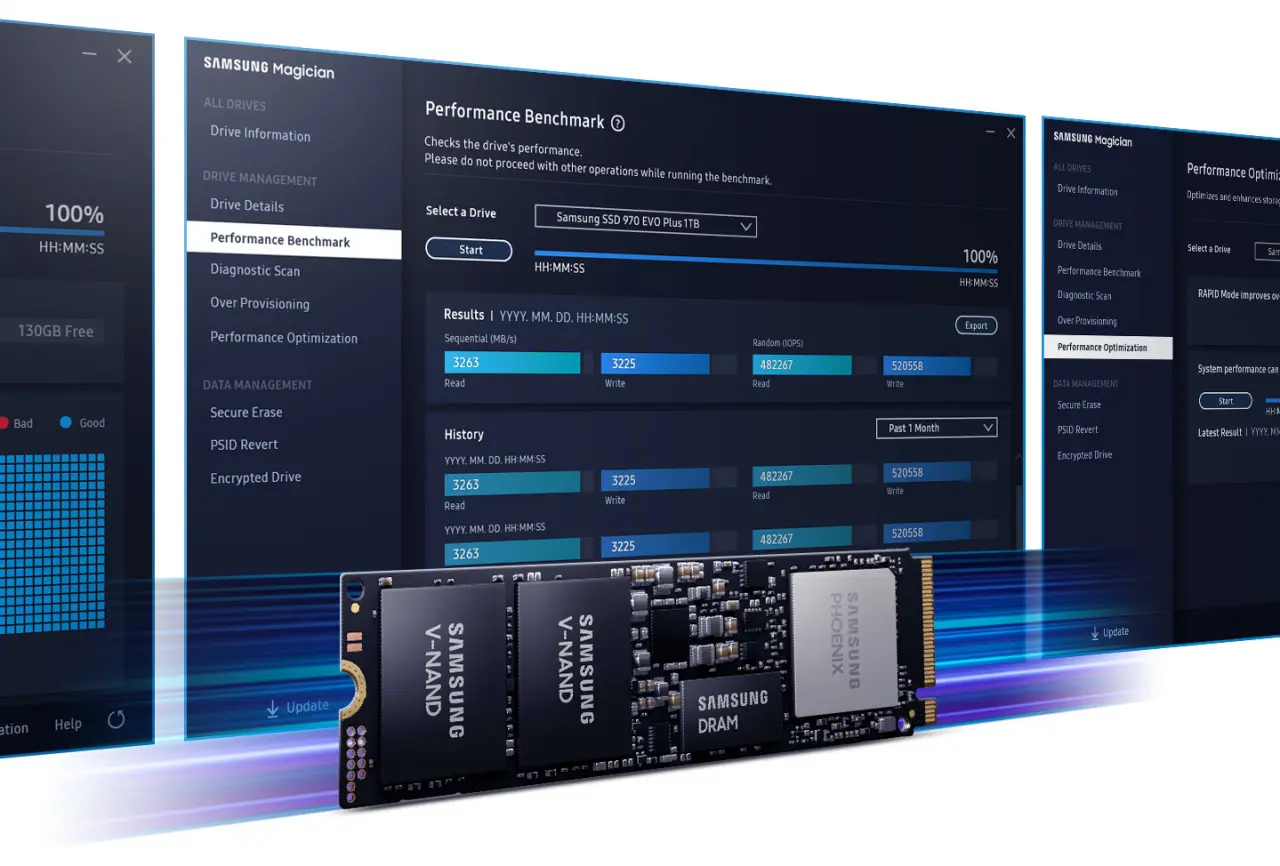Screen dimensions: 1280x866
Task: Change the History filter from Past 1 Month
Action: pos(935,427)
